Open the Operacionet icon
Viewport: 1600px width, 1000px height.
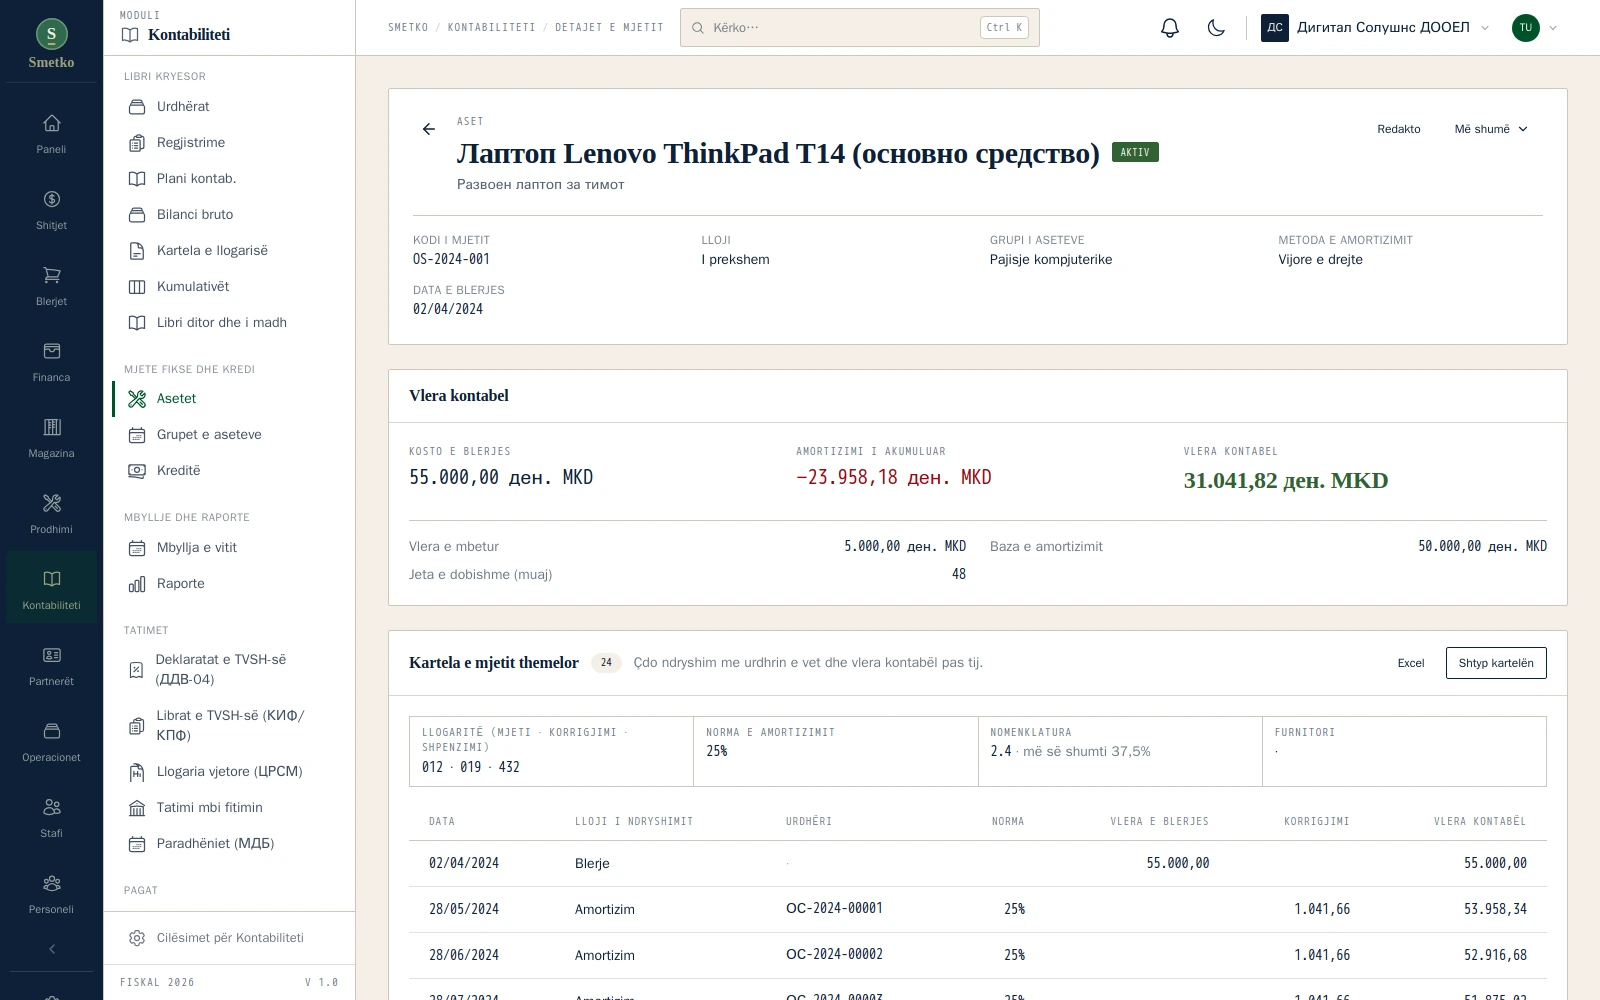(51, 741)
